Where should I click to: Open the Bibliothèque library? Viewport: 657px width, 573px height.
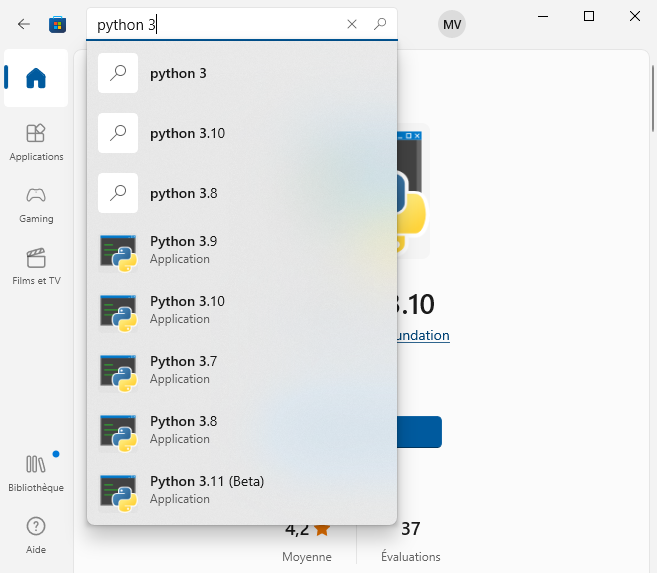coord(36,472)
